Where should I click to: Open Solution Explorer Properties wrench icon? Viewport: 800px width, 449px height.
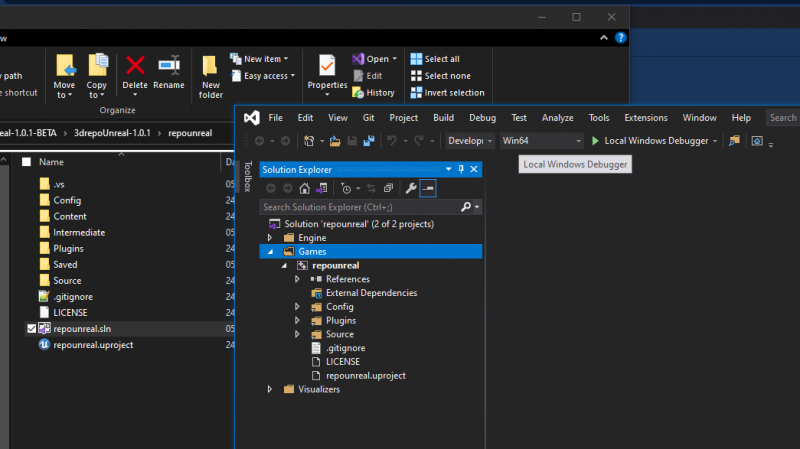coord(411,188)
